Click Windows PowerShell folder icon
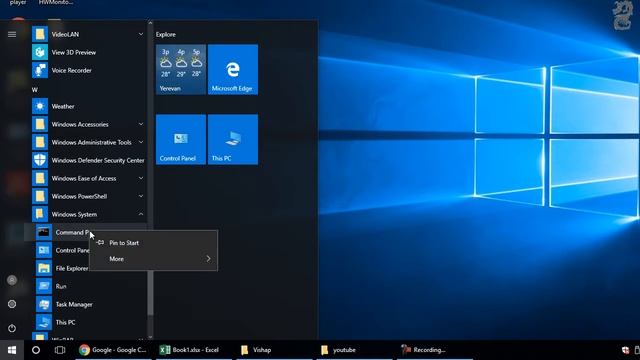640x360 pixels. [40, 196]
